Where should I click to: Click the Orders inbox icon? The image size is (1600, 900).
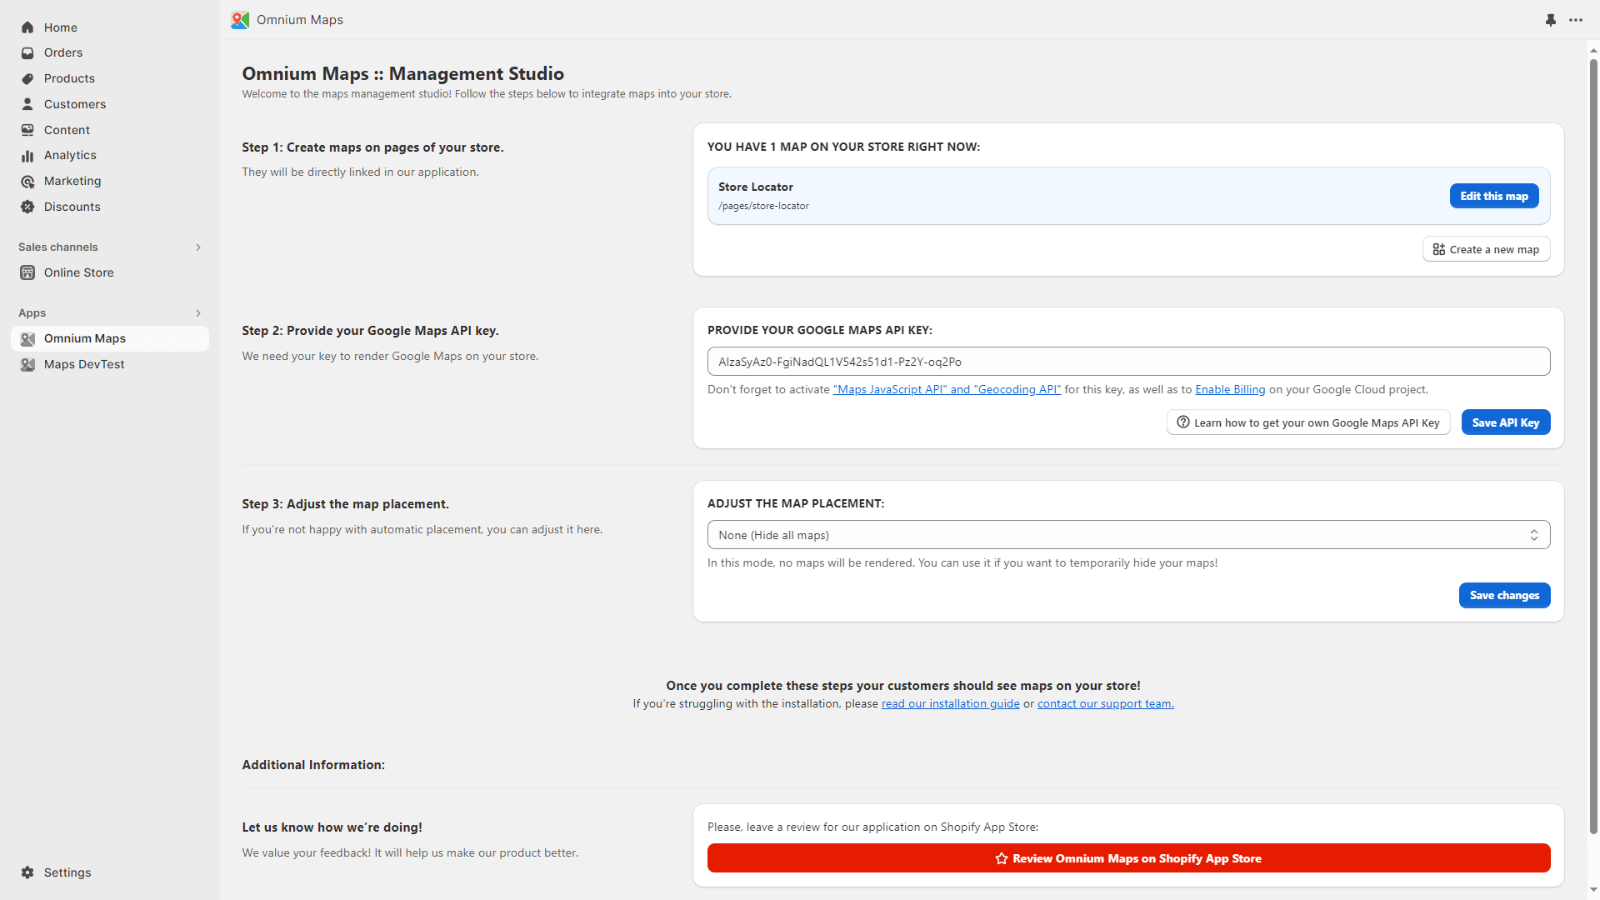coord(28,53)
